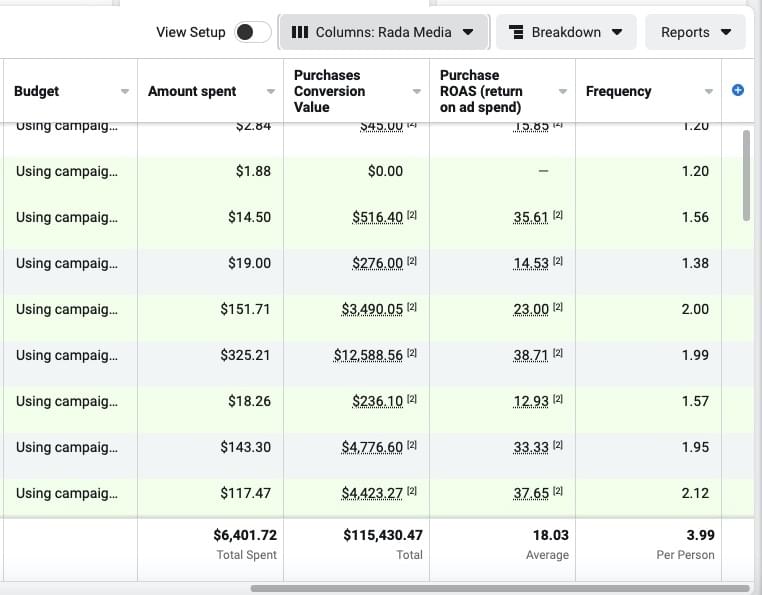This screenshot has width=762, height=595.
Task: Open the Columns: Rada Media dropdown
Action: coord(383,32)
